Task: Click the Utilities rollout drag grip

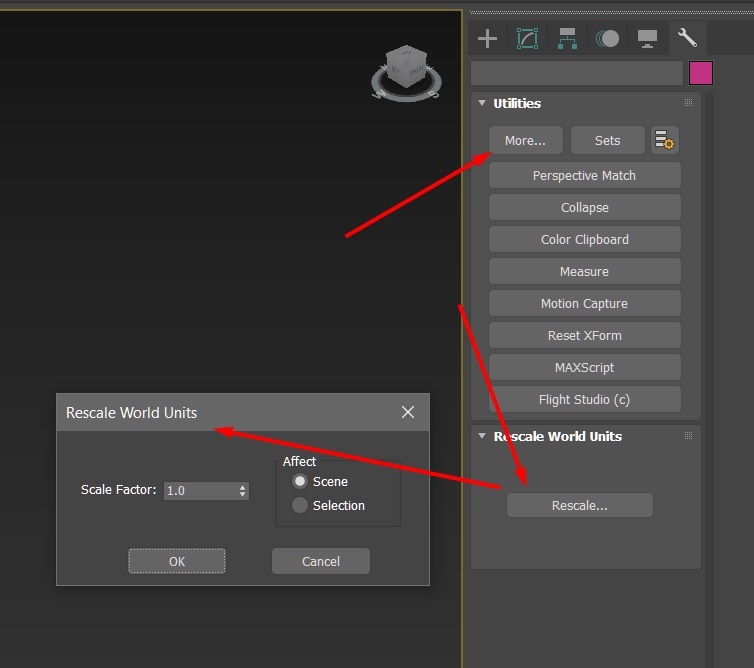Action: click(688, 102)
